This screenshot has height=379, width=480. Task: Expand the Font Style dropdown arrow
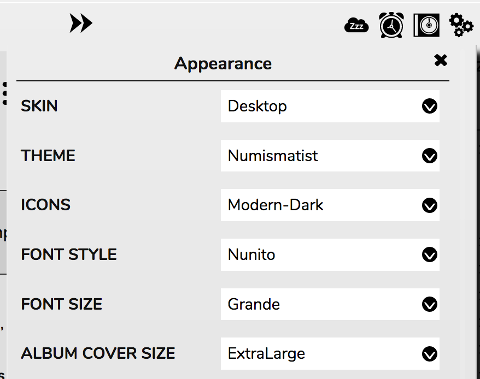(429, 255)
